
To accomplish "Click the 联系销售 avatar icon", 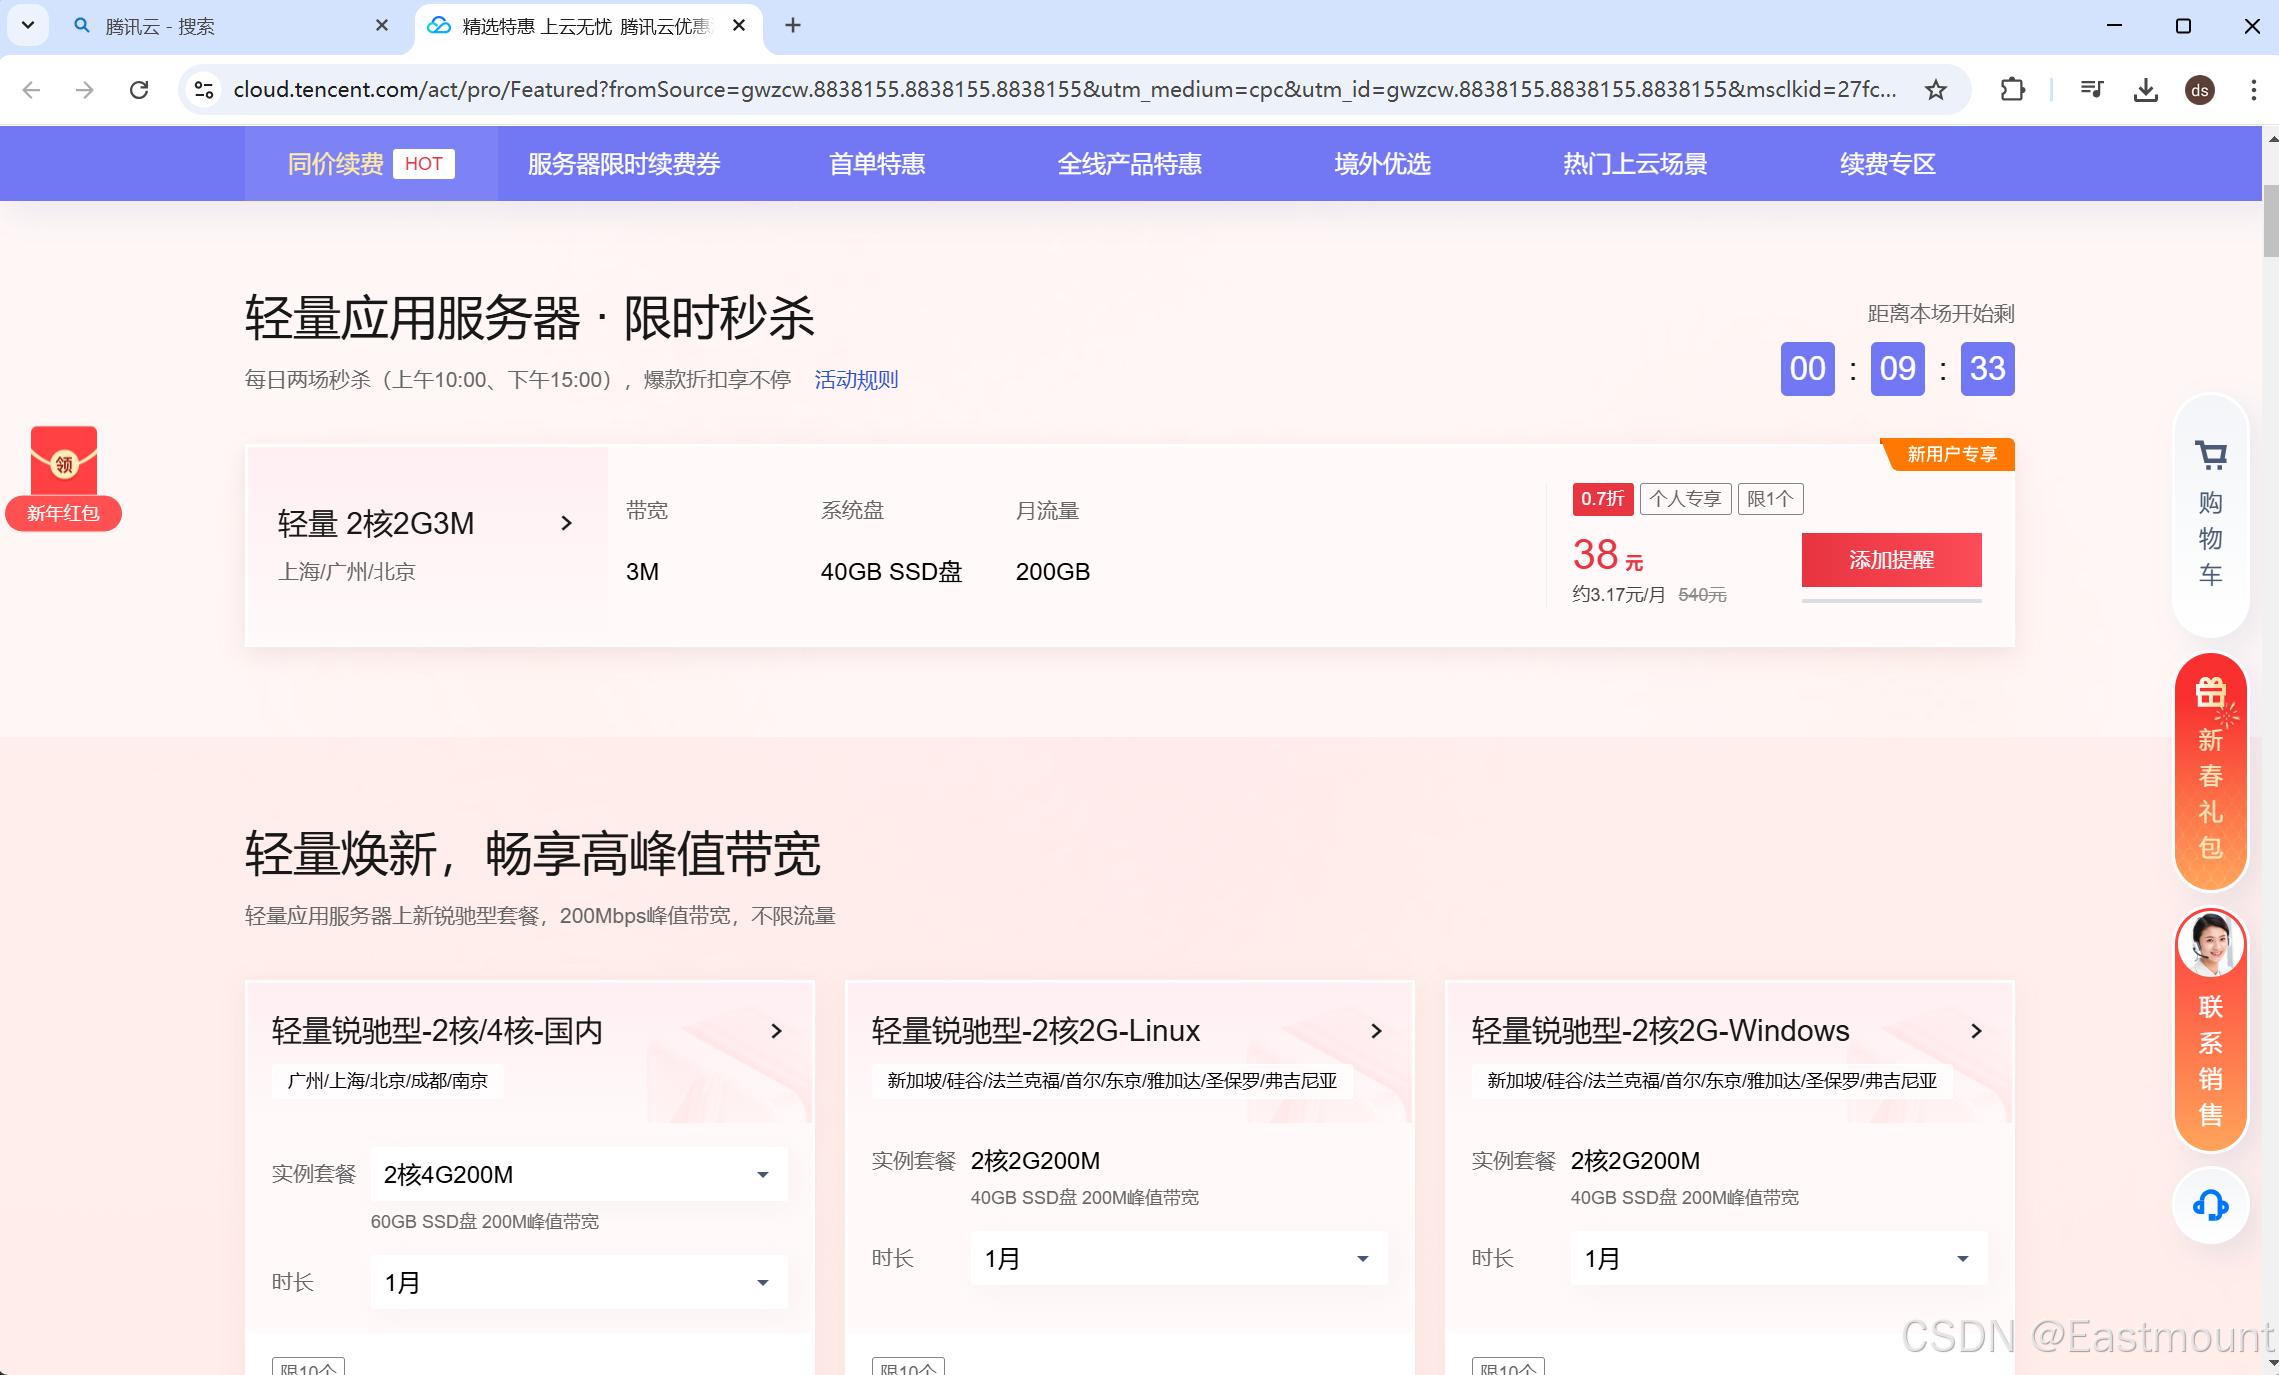I will (2210, 944).
